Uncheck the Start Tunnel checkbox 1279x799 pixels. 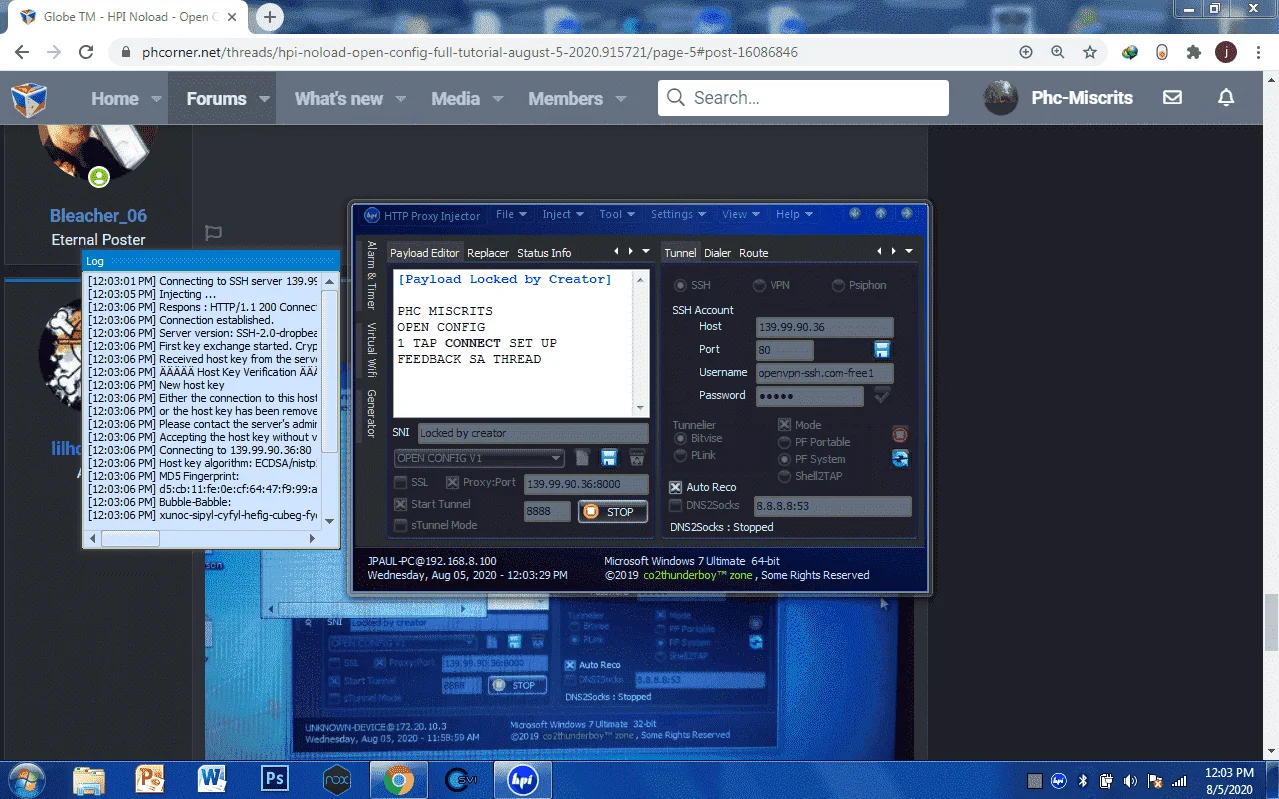coord(401,505)
